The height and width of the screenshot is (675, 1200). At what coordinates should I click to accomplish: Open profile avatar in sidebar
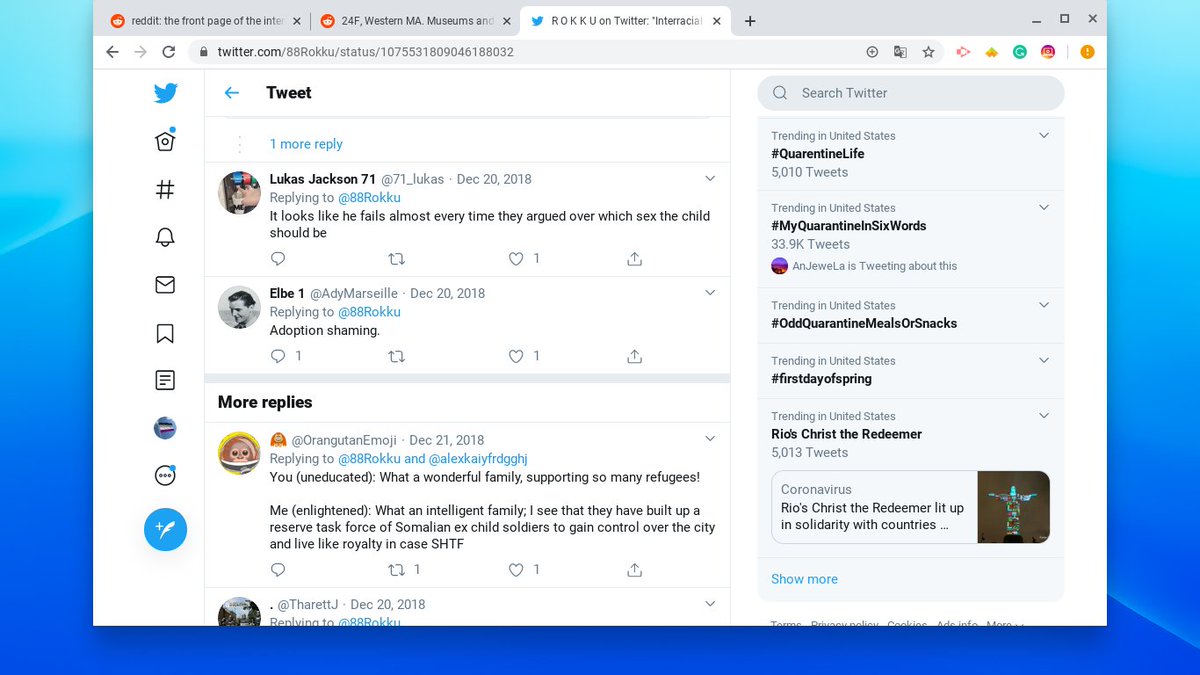click(166, 428)
